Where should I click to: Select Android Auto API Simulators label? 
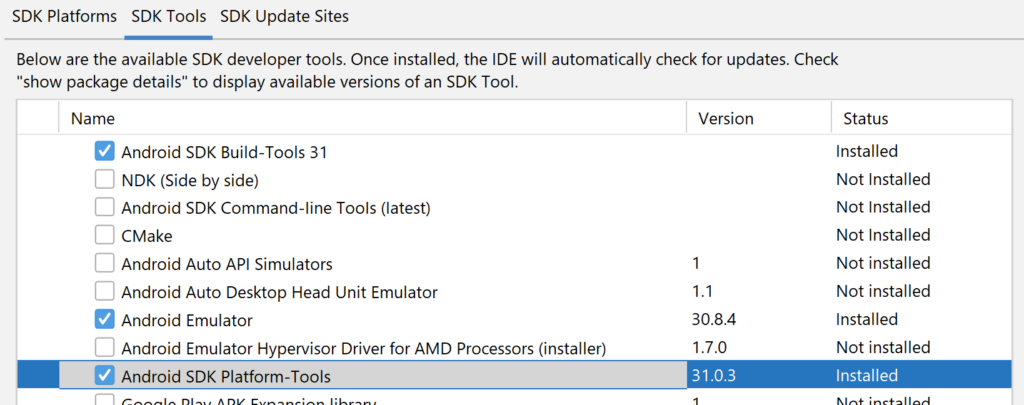(x=227, y=265)
